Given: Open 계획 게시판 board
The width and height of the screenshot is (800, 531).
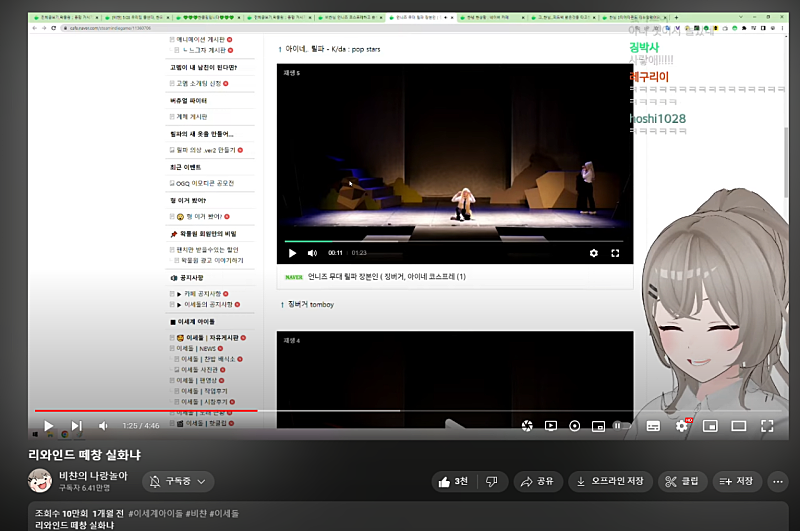Looking at the screenshot, I should coord(191,117).
